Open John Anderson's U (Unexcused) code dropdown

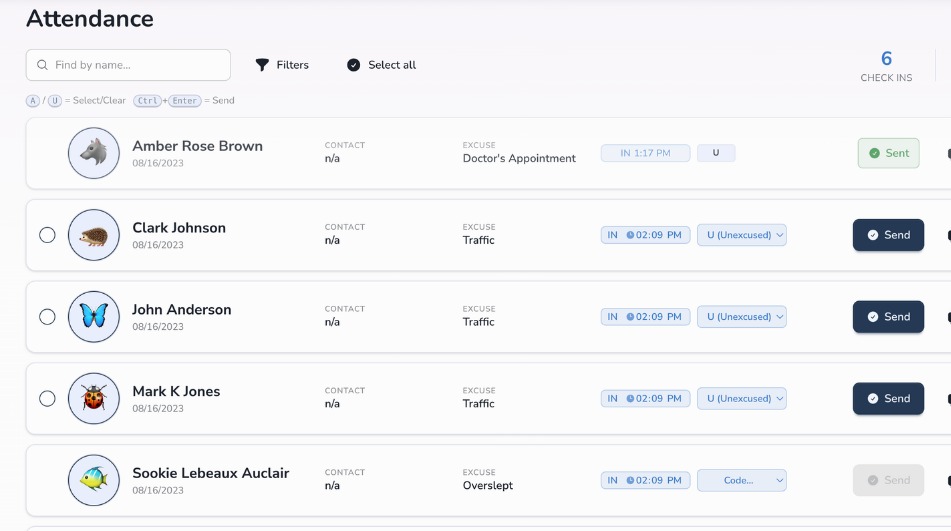(742, 316)
